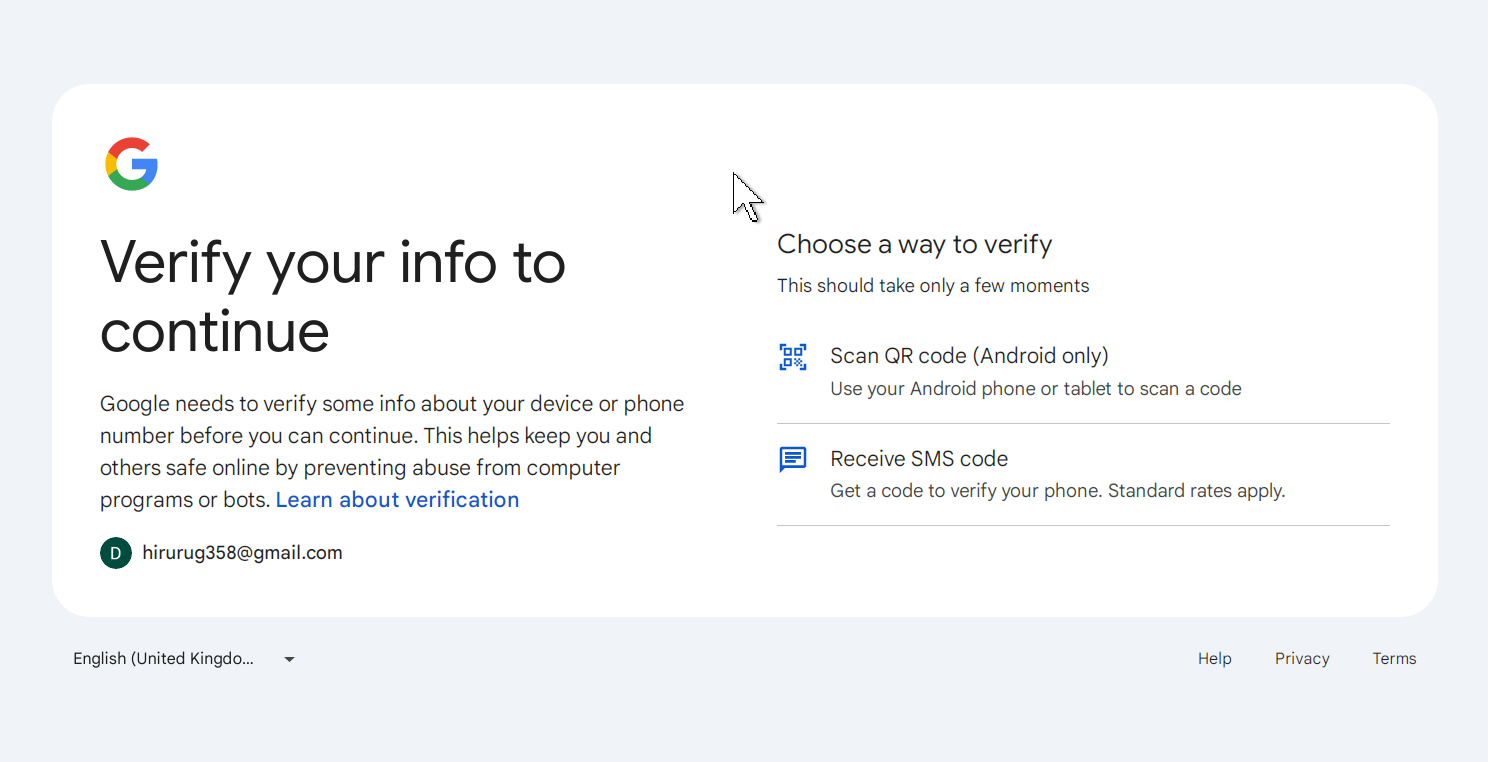Click the 'Choose a way to verify' heading
Image resolution: width=1488 pixels, height=762 pixels.
914,245
